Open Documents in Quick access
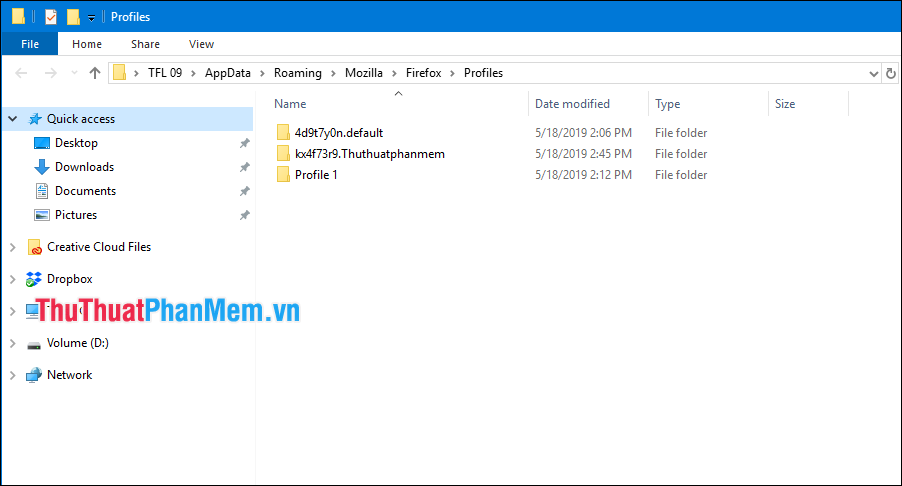The height and width of the screenshot is (486, 902). point(85,191)
